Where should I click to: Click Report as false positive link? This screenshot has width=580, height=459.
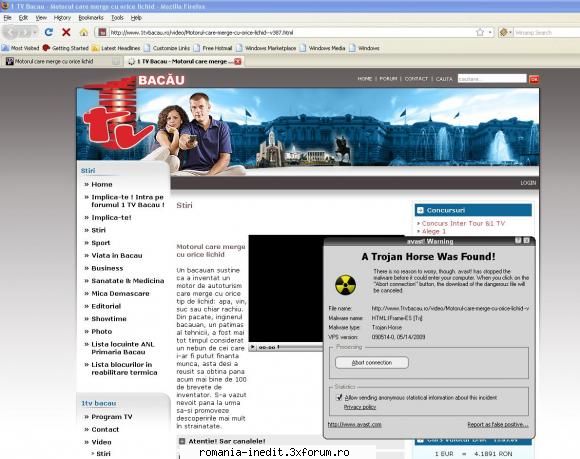[498, 424]
